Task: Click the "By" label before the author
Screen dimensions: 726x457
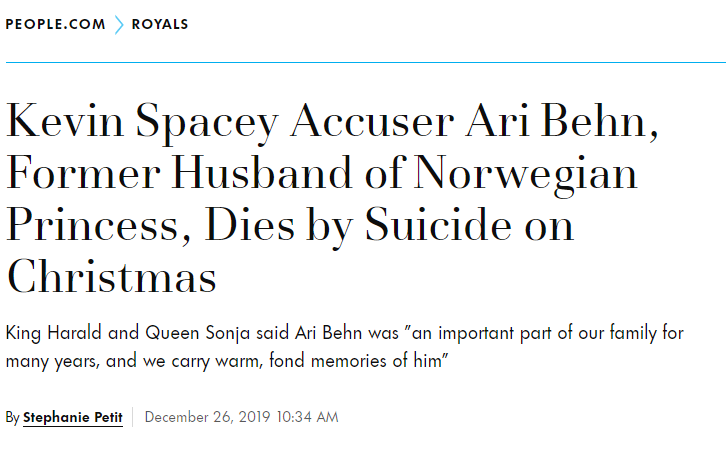Action: point(12,417)
